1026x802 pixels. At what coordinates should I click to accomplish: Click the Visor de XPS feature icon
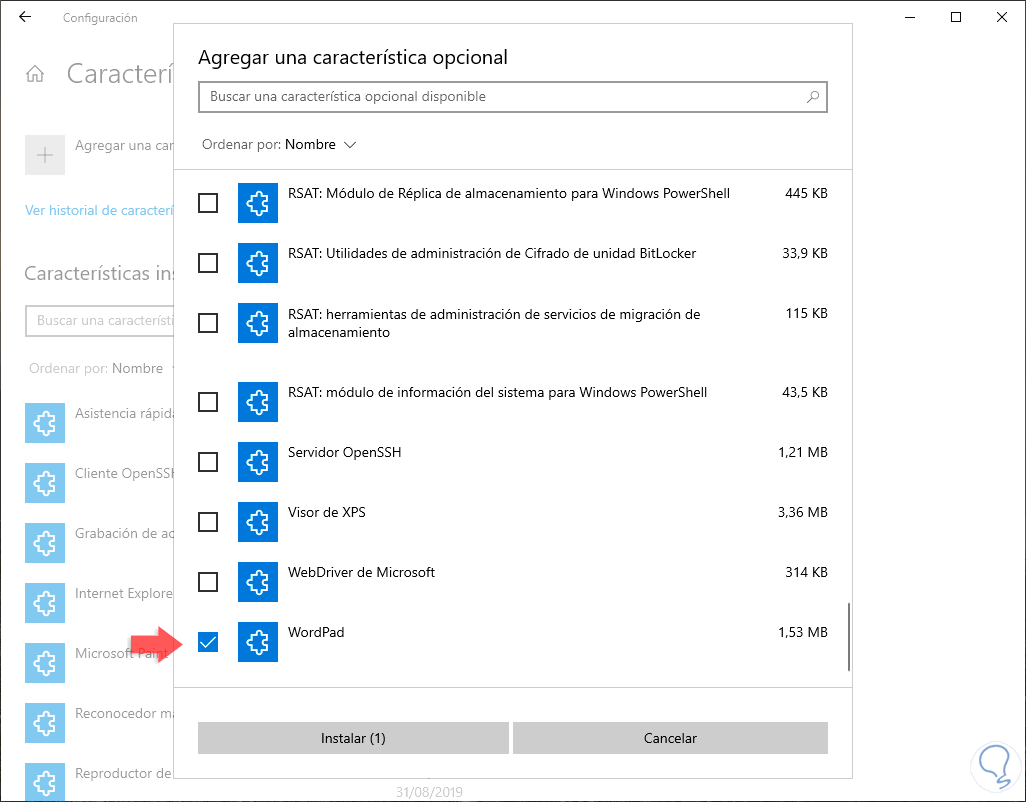click(x=257, y=522)
